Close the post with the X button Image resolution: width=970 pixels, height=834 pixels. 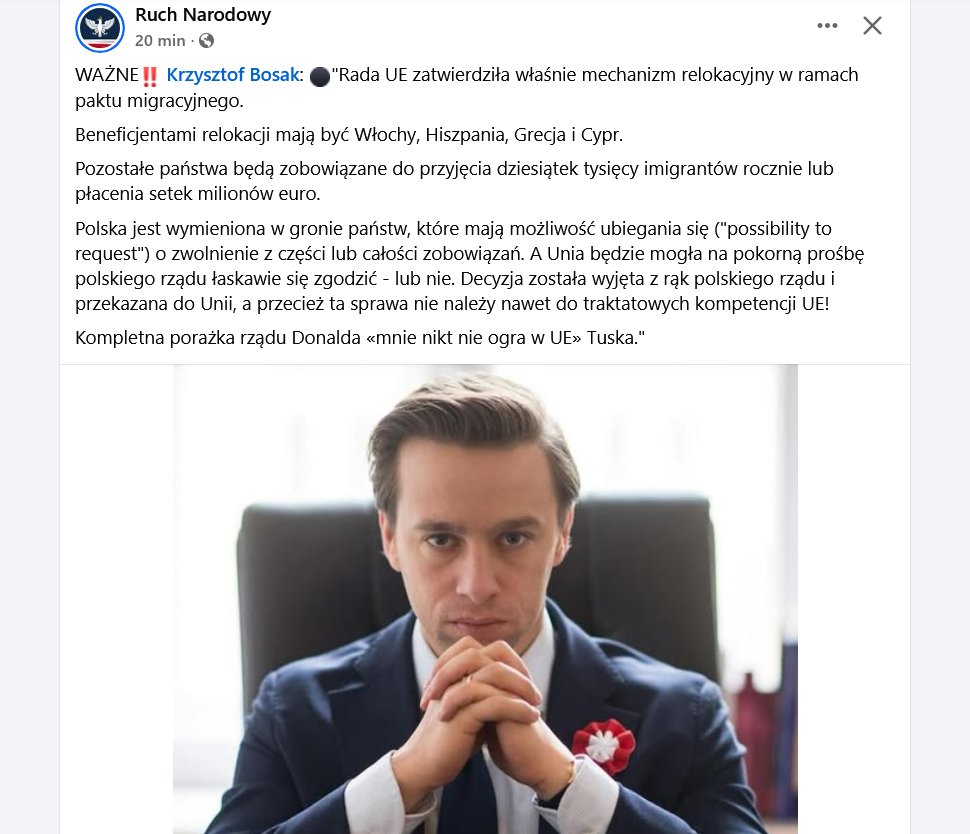(872, 25)
